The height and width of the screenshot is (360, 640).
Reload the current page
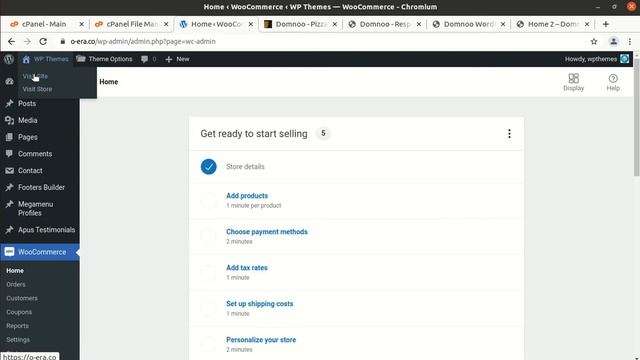tap(43, 41)
